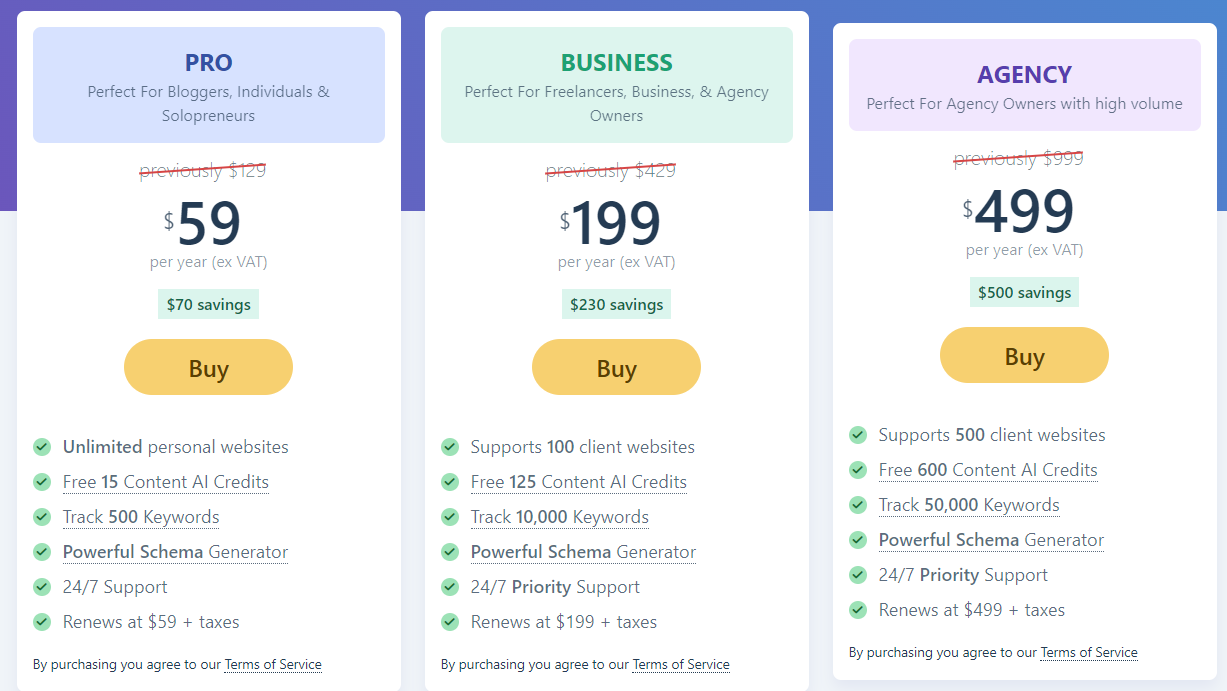The height and width of the screenshot is (691, 1227).
Task: Purchase the AGENCY plan via Buy
Action: pos(1024,355)
